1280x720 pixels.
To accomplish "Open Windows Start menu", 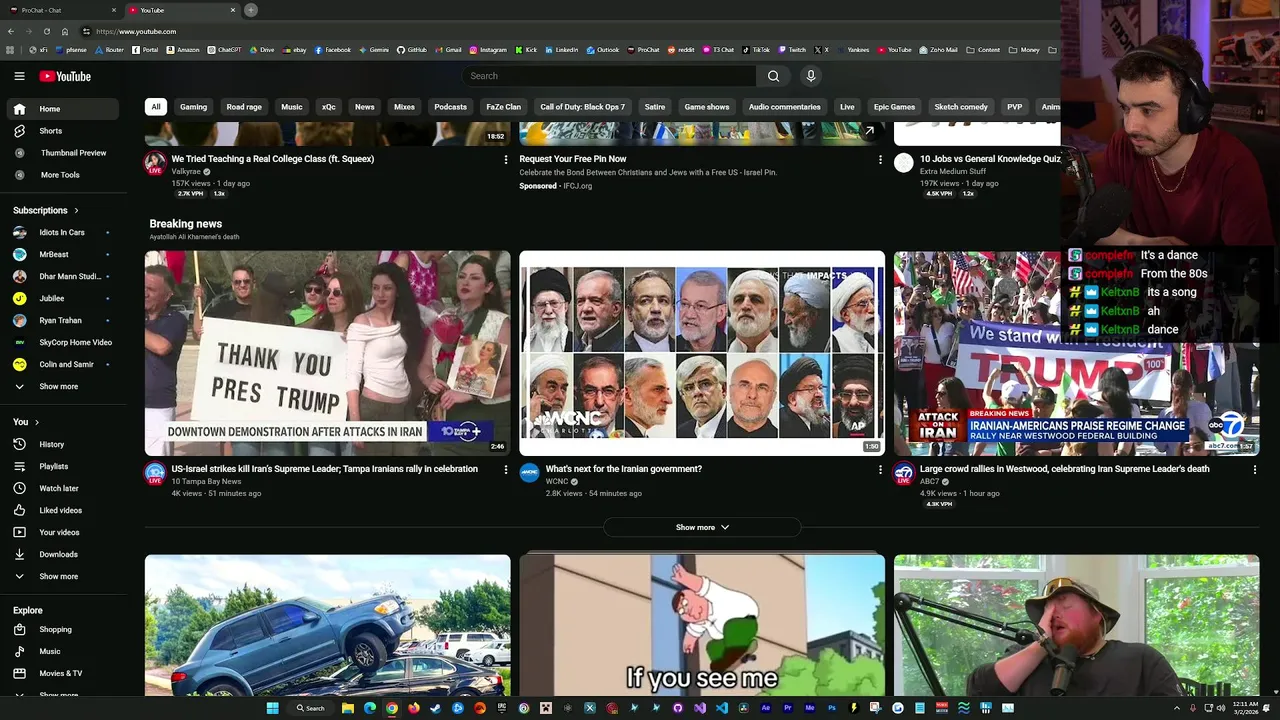I will click(x=272, y=708).
